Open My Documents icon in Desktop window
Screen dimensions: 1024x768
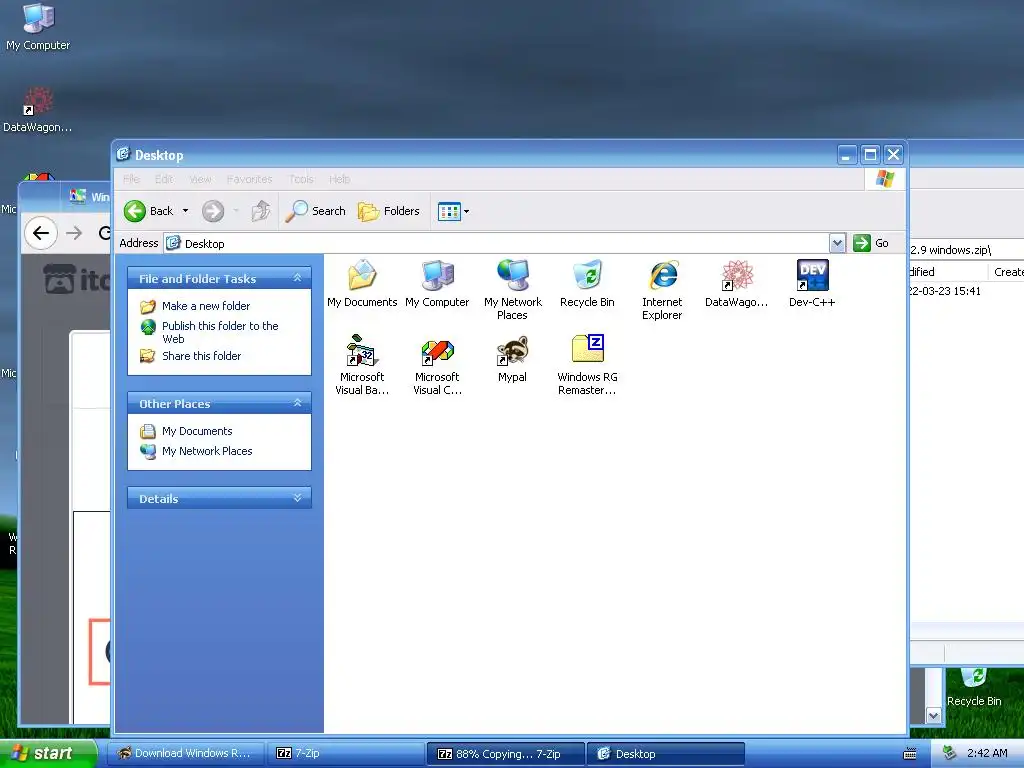362,283
